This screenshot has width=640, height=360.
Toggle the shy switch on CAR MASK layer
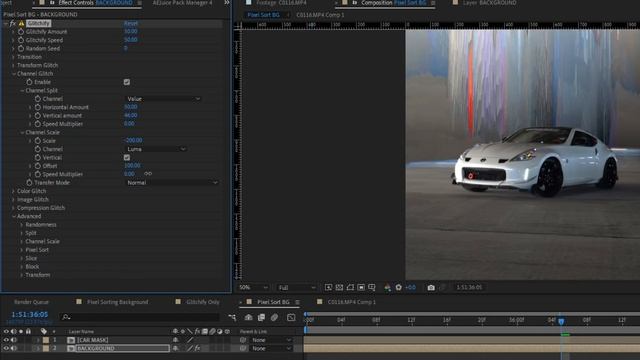[x=176, y=340]
